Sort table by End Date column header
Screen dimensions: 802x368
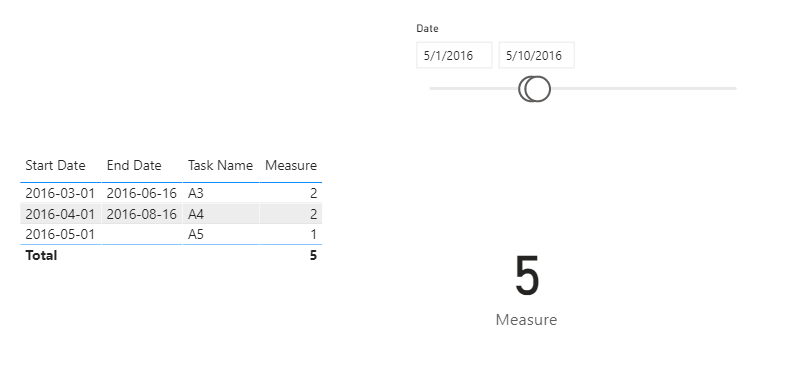(x=134, y=165)
